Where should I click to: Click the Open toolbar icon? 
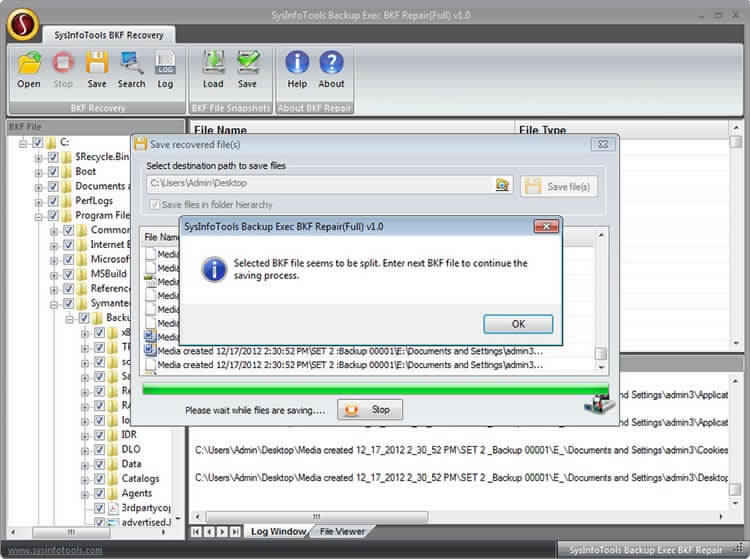click(29, 70)
